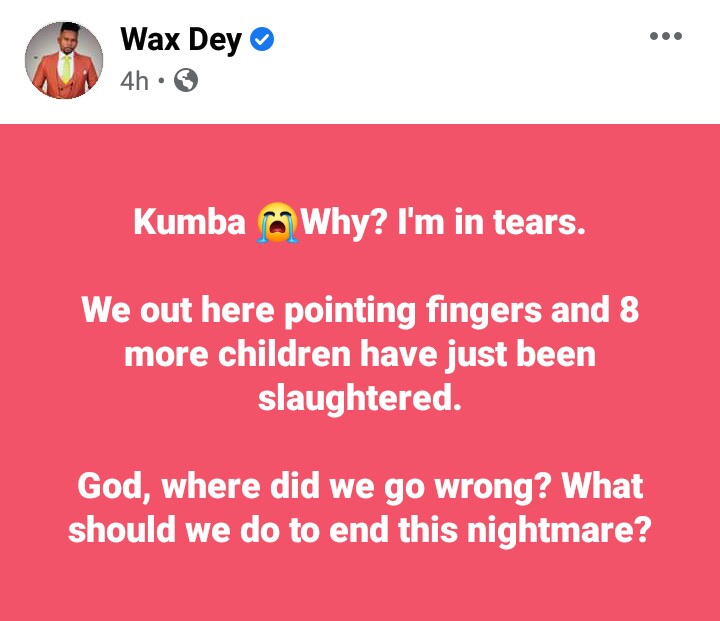Click the empty pink area above the Kumba line
Screen dimensions: 720x621
point(360,163)
